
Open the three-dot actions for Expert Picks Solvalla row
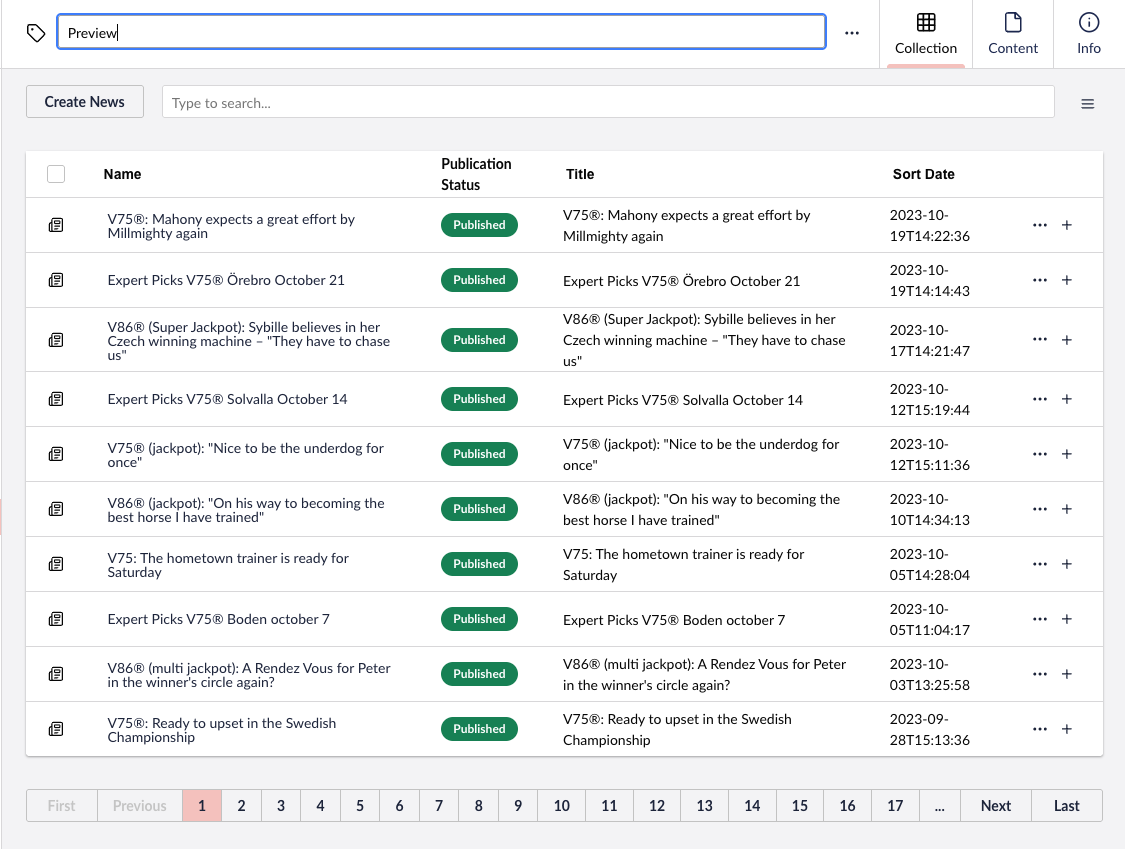1040,399
